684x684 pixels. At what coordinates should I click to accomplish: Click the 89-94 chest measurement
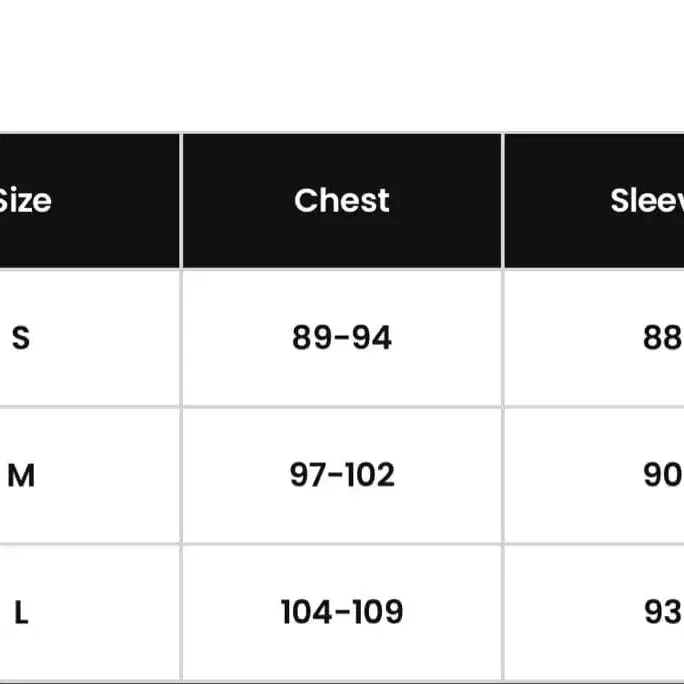(342, 338)
